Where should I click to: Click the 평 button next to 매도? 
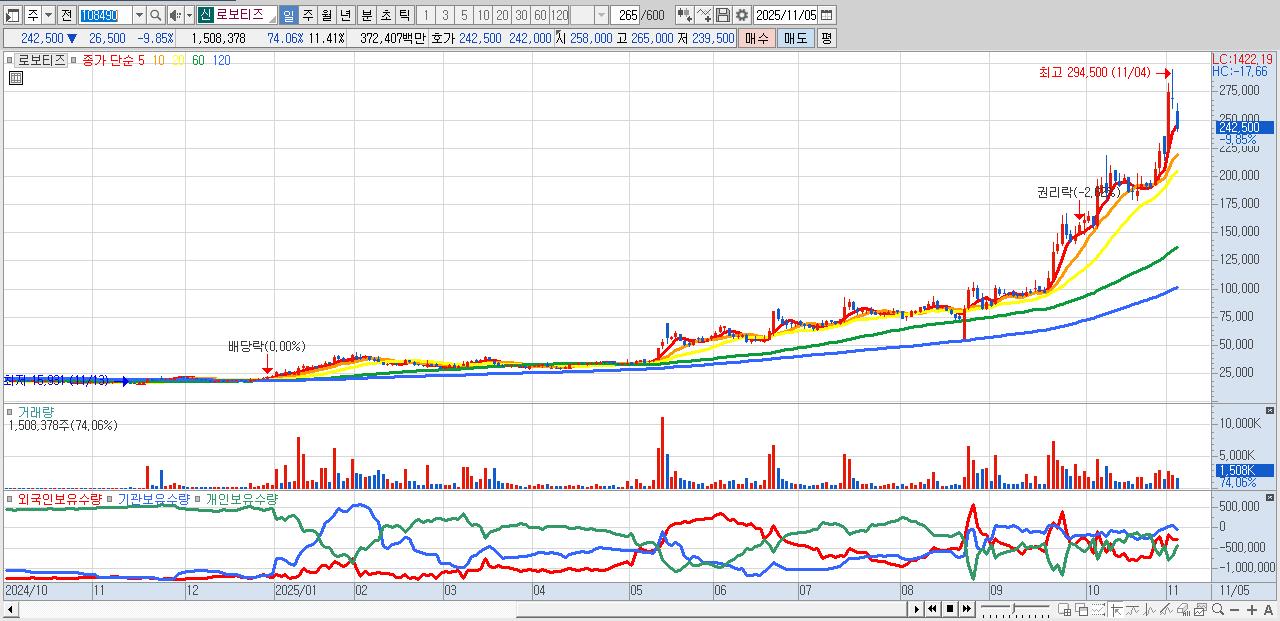(x=826, y=38)
